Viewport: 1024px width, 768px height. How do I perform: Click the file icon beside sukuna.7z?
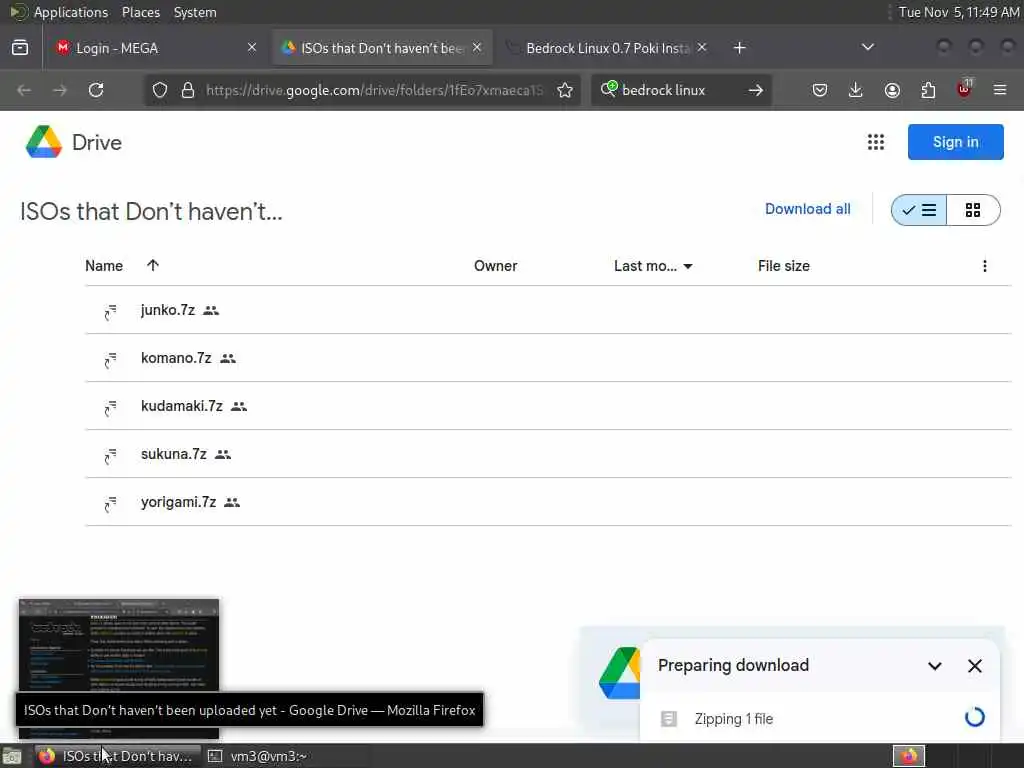pos(110,455)
